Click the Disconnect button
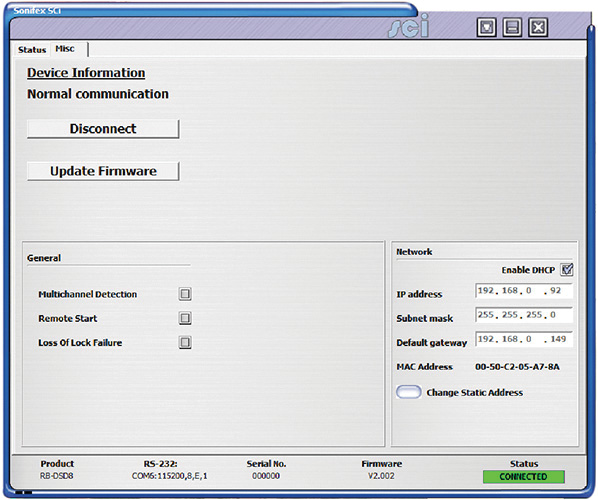The height and width of the screenshot is (500, 598). click(x=103, y=129)
